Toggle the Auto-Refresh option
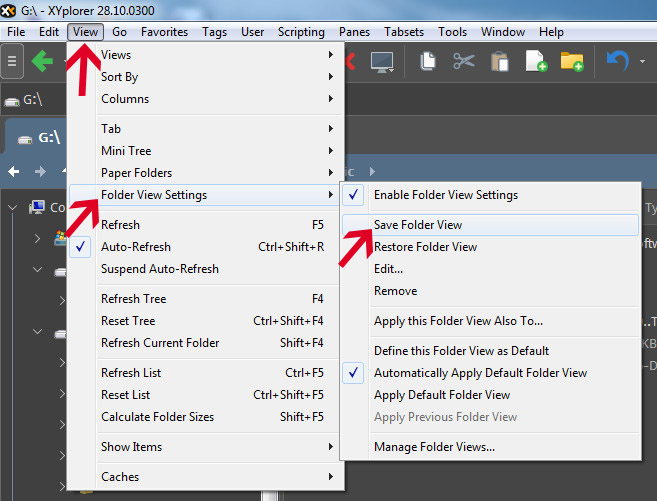Viewport: 657px width, 501px height. (135, 247)
